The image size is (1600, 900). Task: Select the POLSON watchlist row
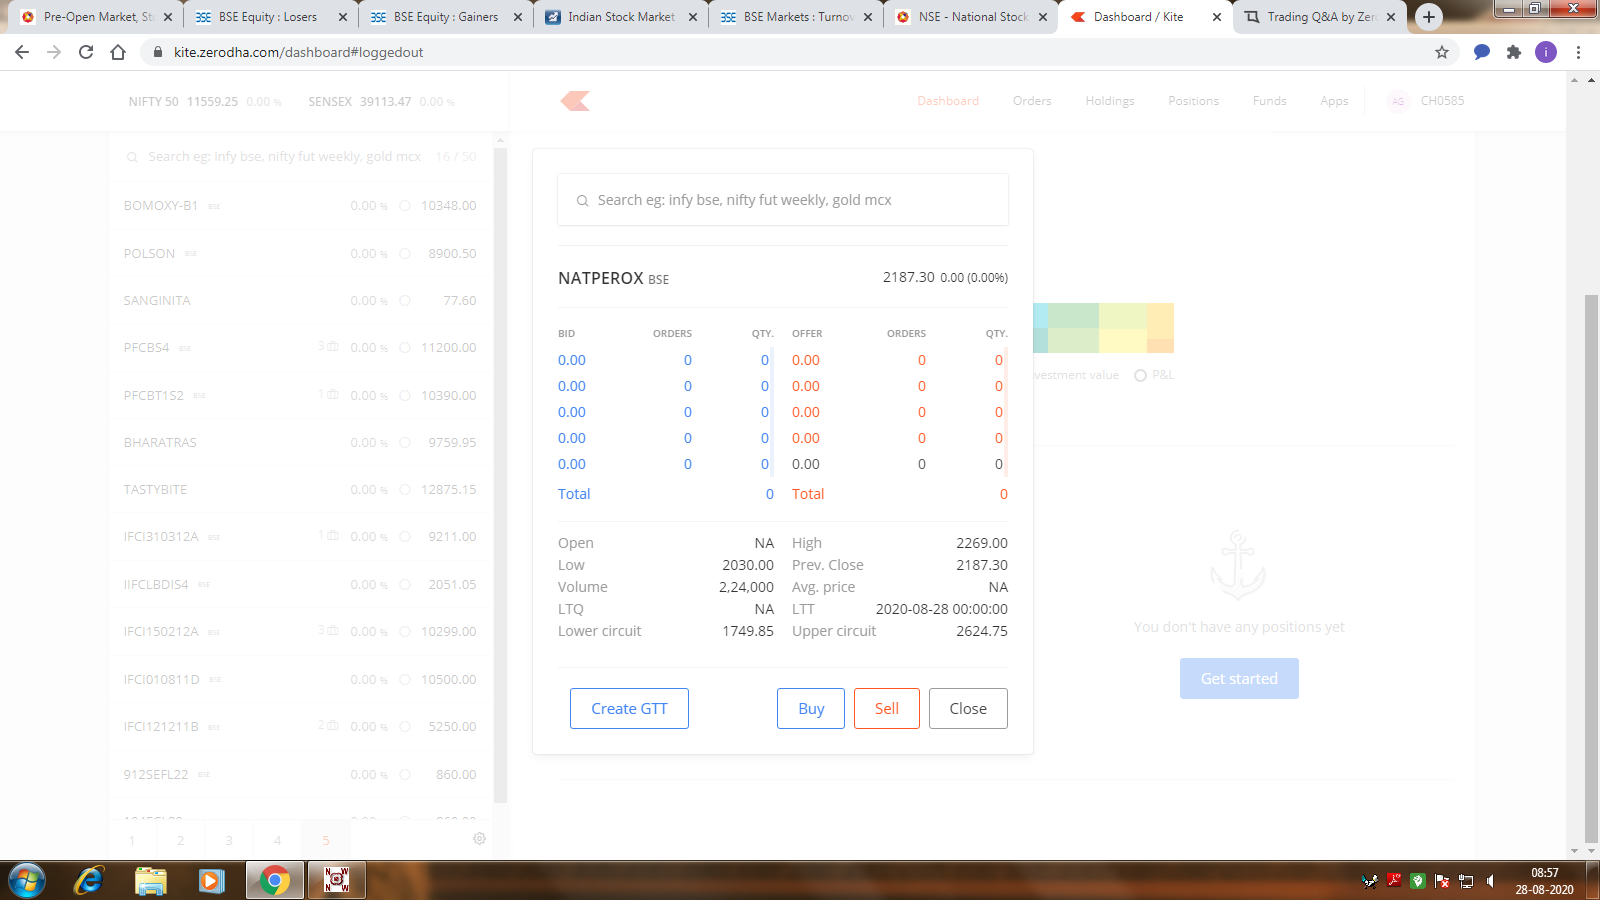(x=300, y=254)
